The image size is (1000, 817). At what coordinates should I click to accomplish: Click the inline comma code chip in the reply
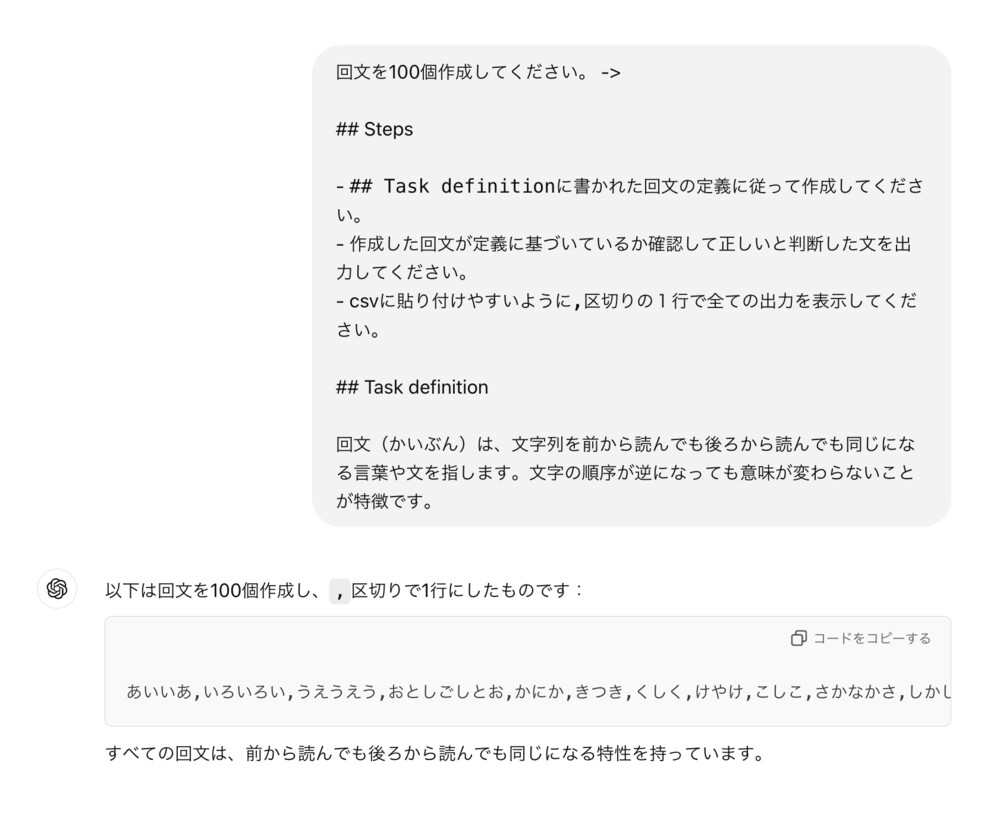340,591
